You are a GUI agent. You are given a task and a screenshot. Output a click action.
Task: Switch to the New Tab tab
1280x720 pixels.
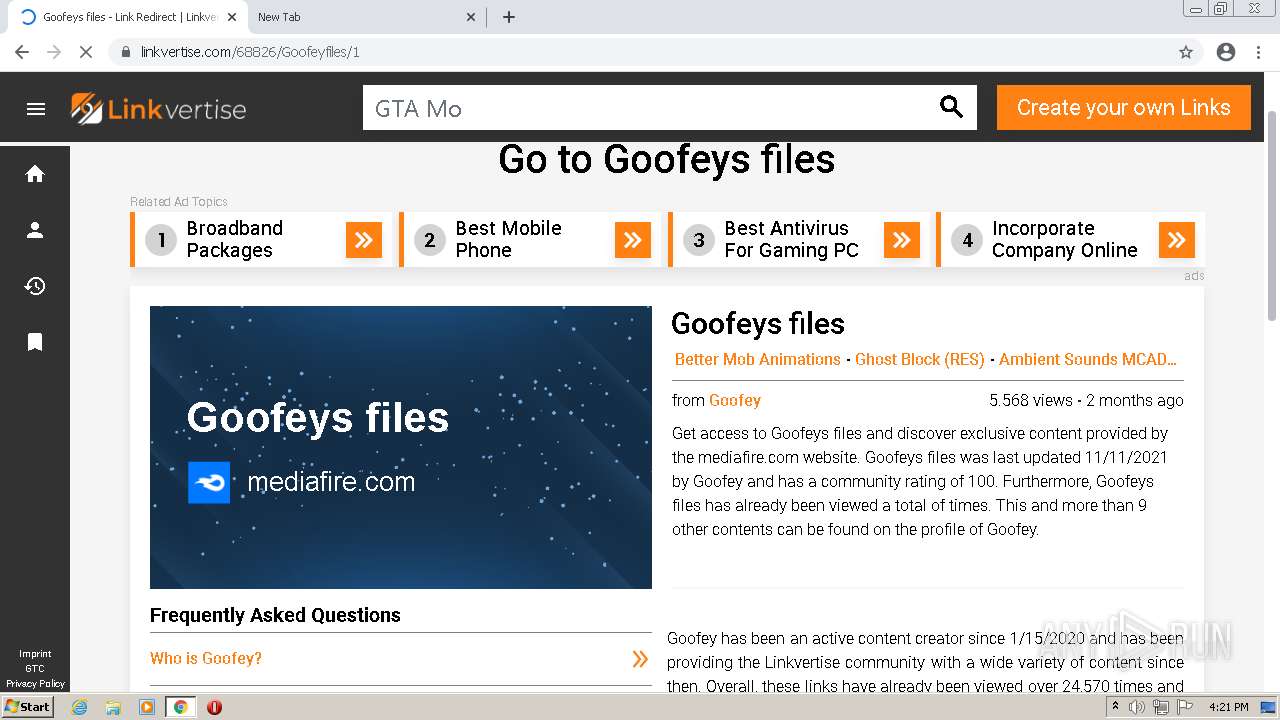(x=360, y=17)
